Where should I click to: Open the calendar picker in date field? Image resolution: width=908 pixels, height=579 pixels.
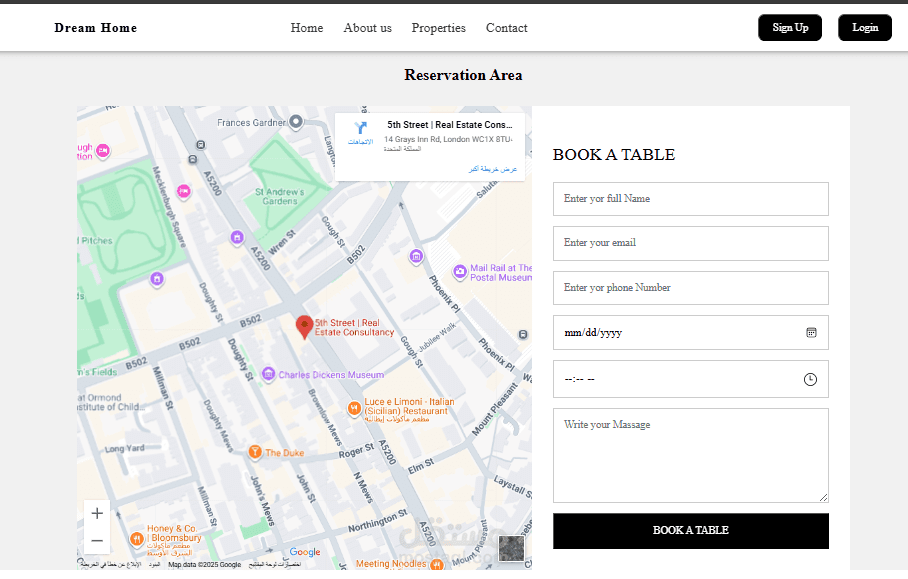coord(811,333)
